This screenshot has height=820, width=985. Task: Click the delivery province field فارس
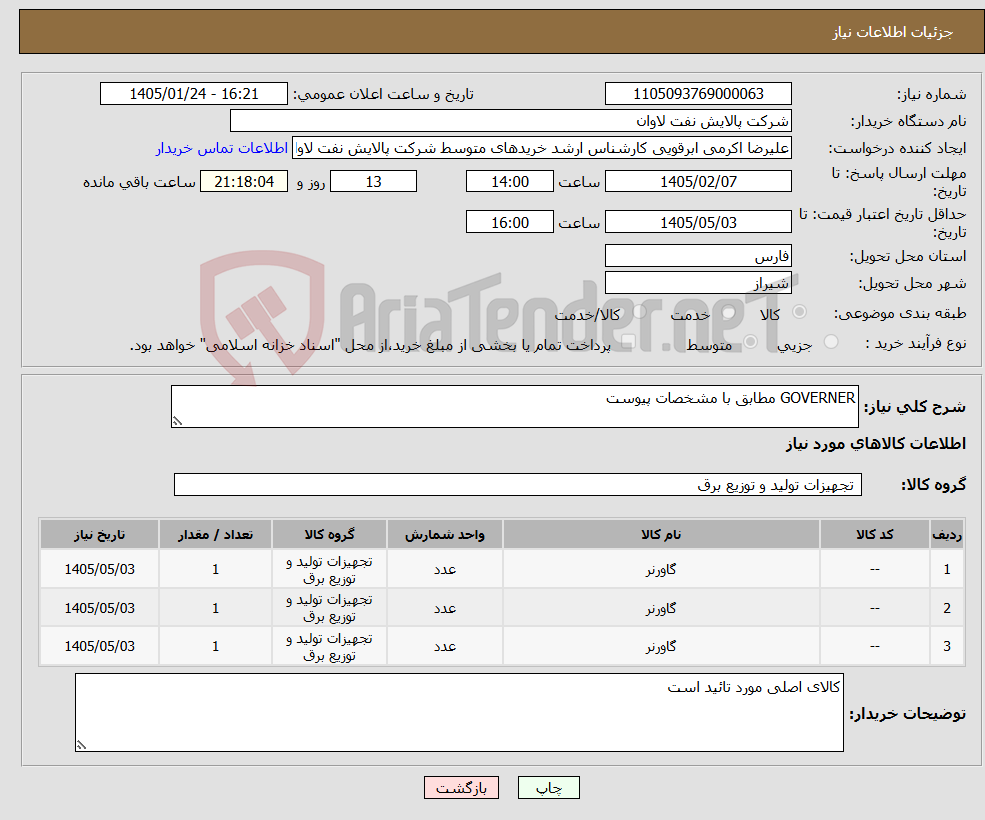click(698, 256)
